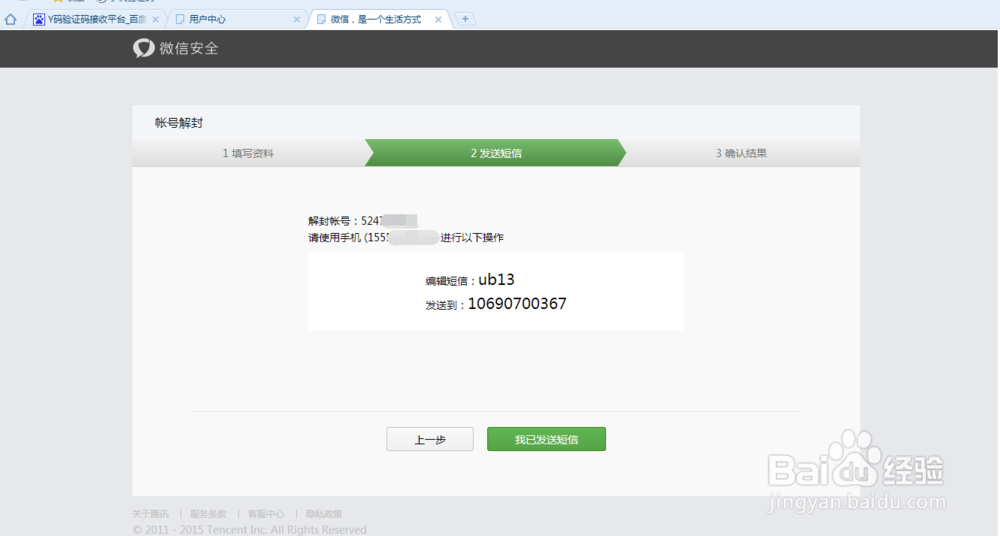The image size is (1000, 536).
Task: Click the Baidu paw favicon on first tab
Action: [39, 19]
